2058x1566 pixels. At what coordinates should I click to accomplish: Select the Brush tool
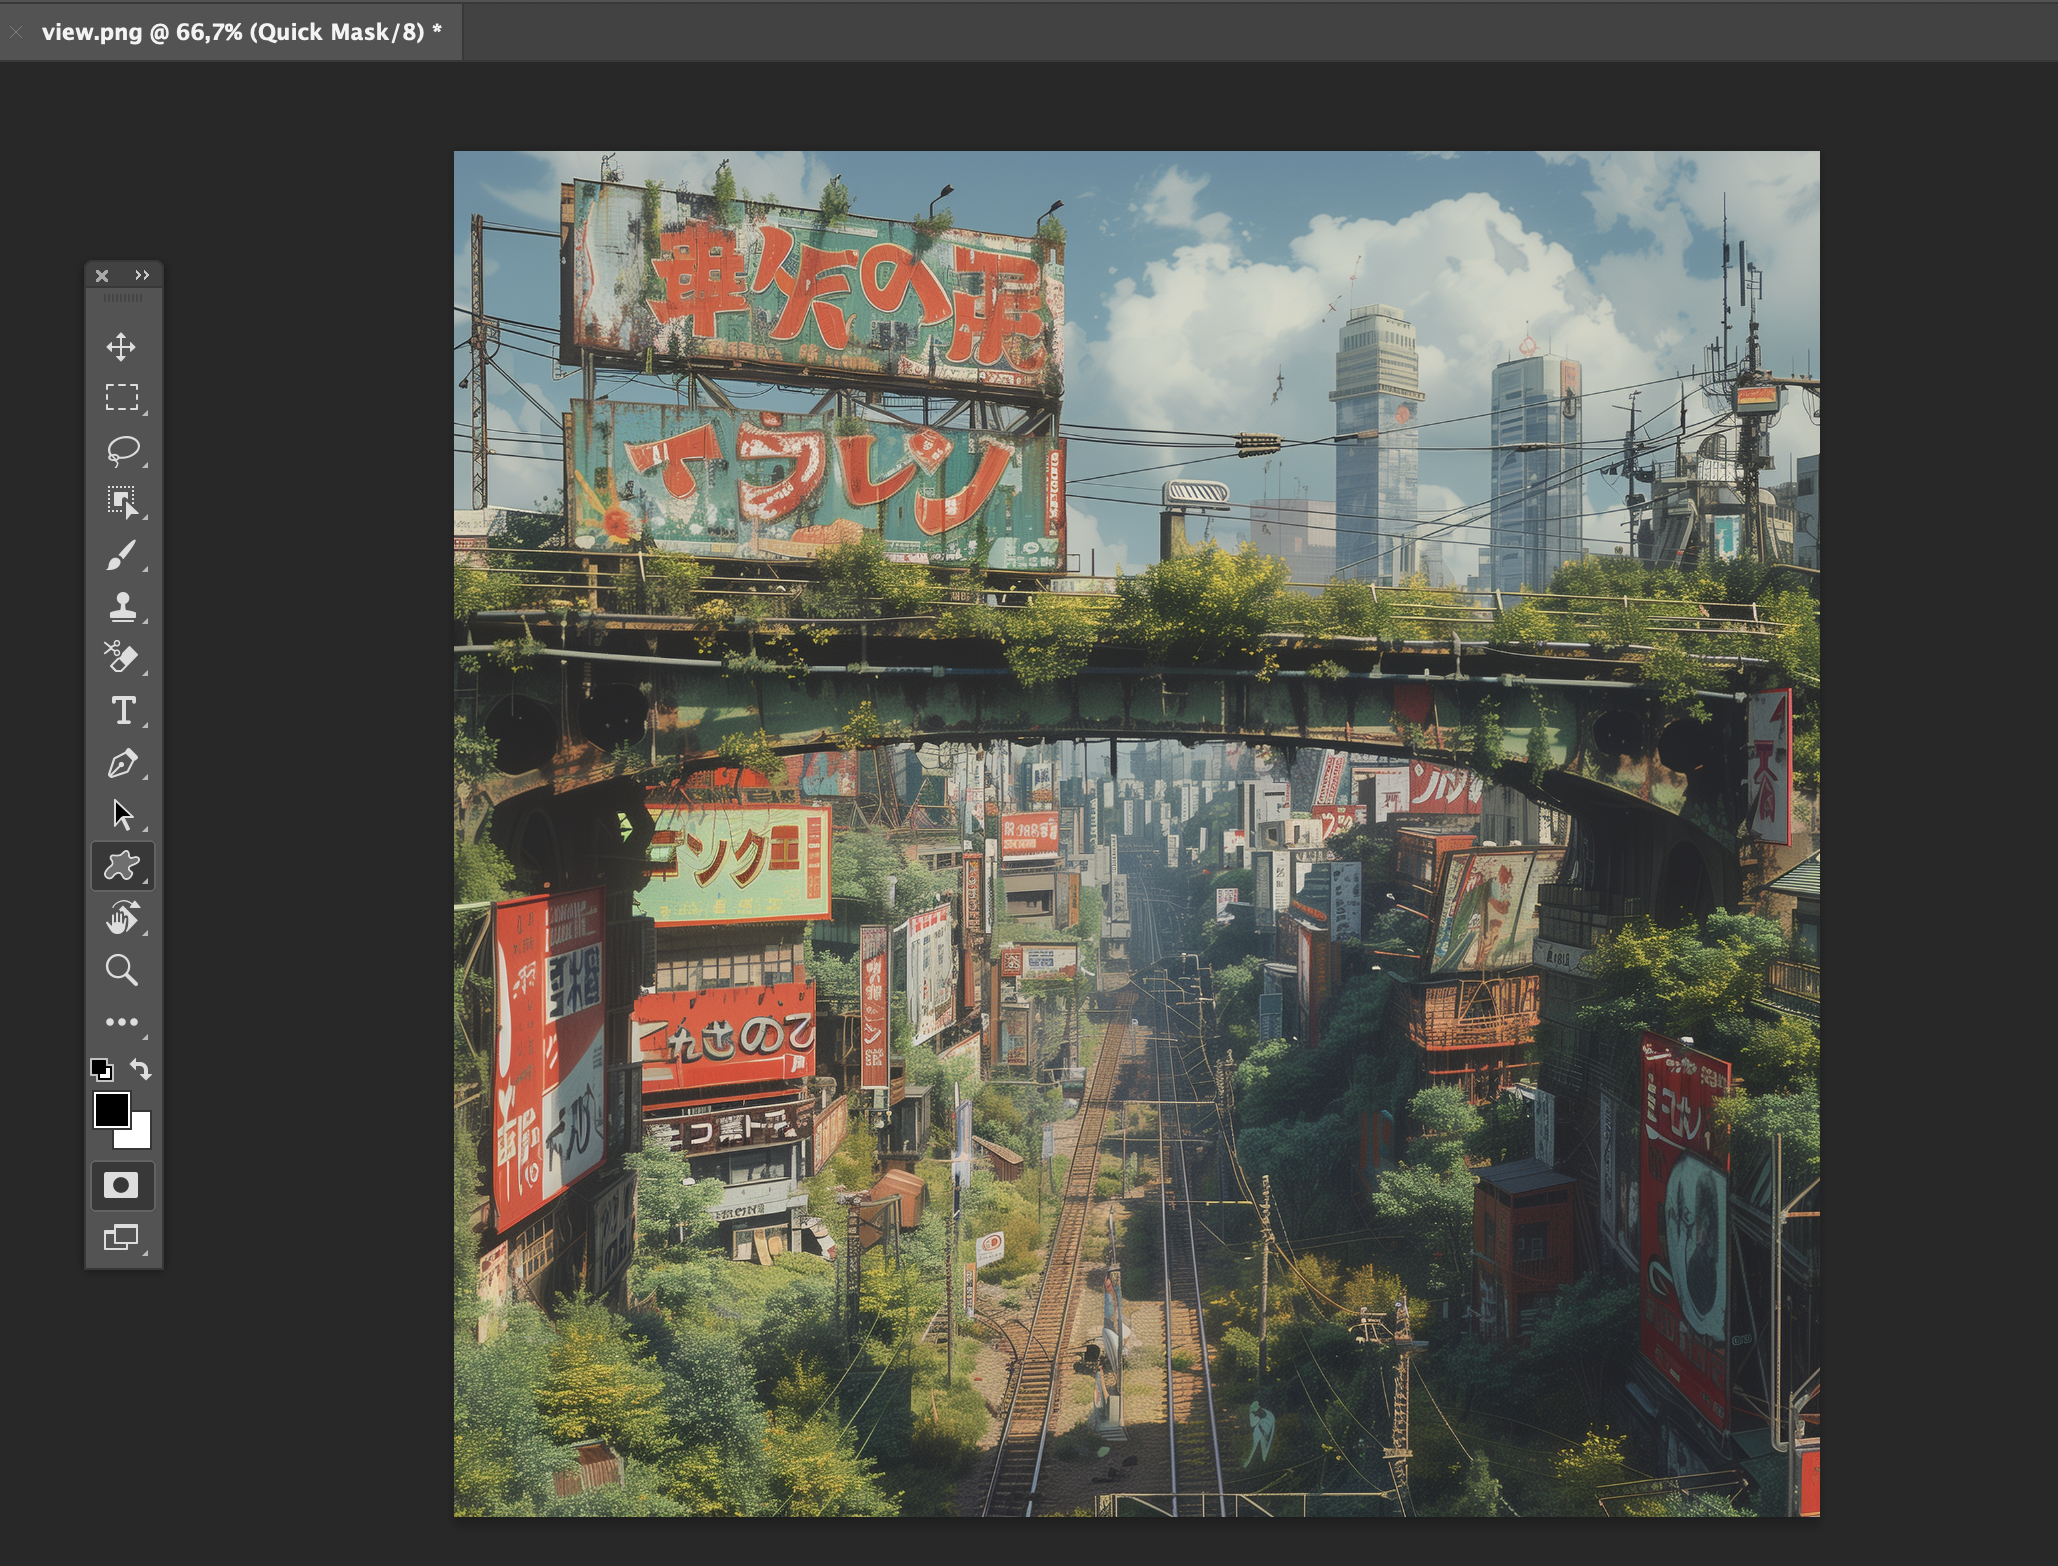coord(122,555)
